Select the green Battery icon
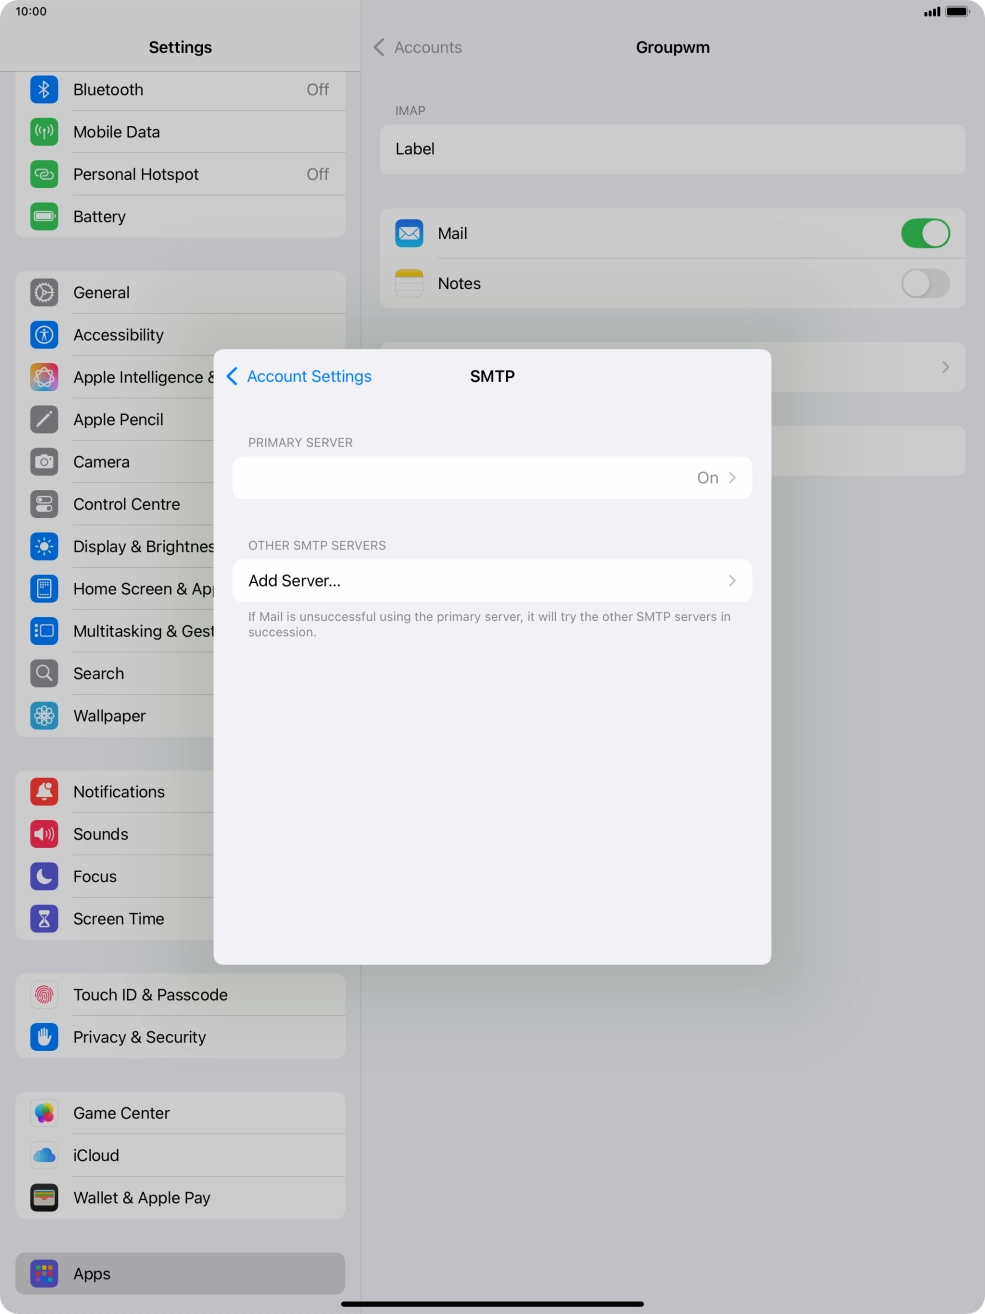Screen dimensions: 985x1314 click(x=44, y=216)
